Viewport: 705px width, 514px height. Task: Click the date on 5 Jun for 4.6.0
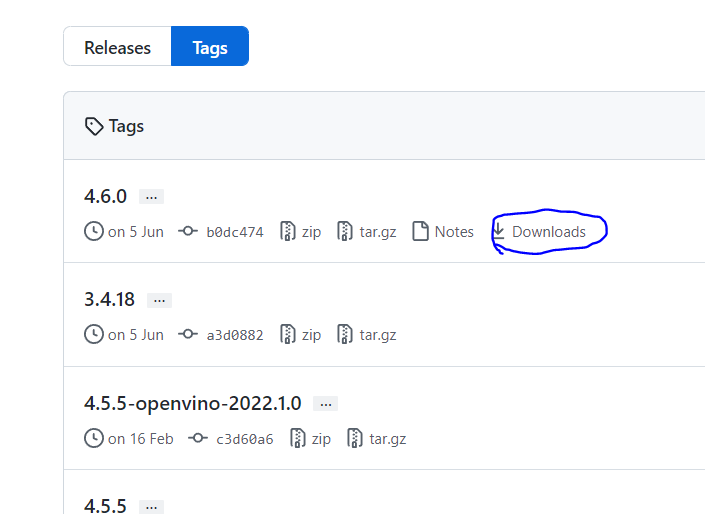(135, 232)
